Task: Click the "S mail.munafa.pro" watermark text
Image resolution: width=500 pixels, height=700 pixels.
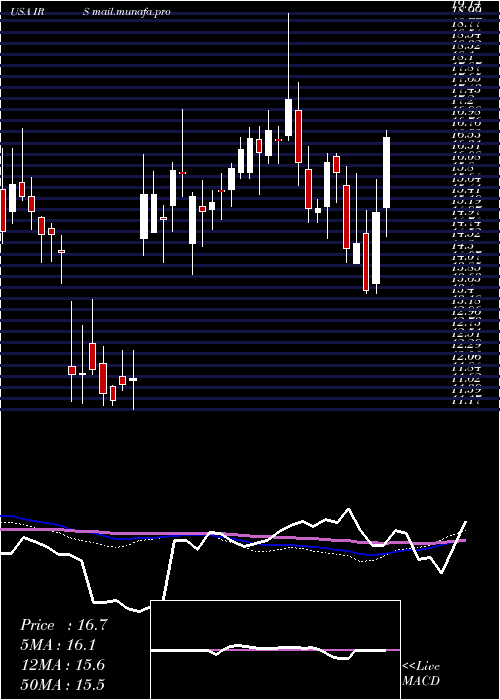Action: 127,12
